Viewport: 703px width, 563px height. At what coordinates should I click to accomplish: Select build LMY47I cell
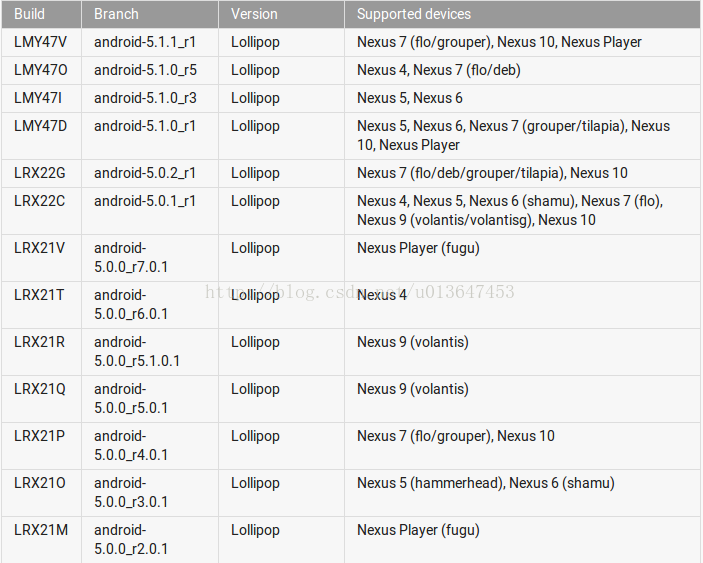click(41, 98)
